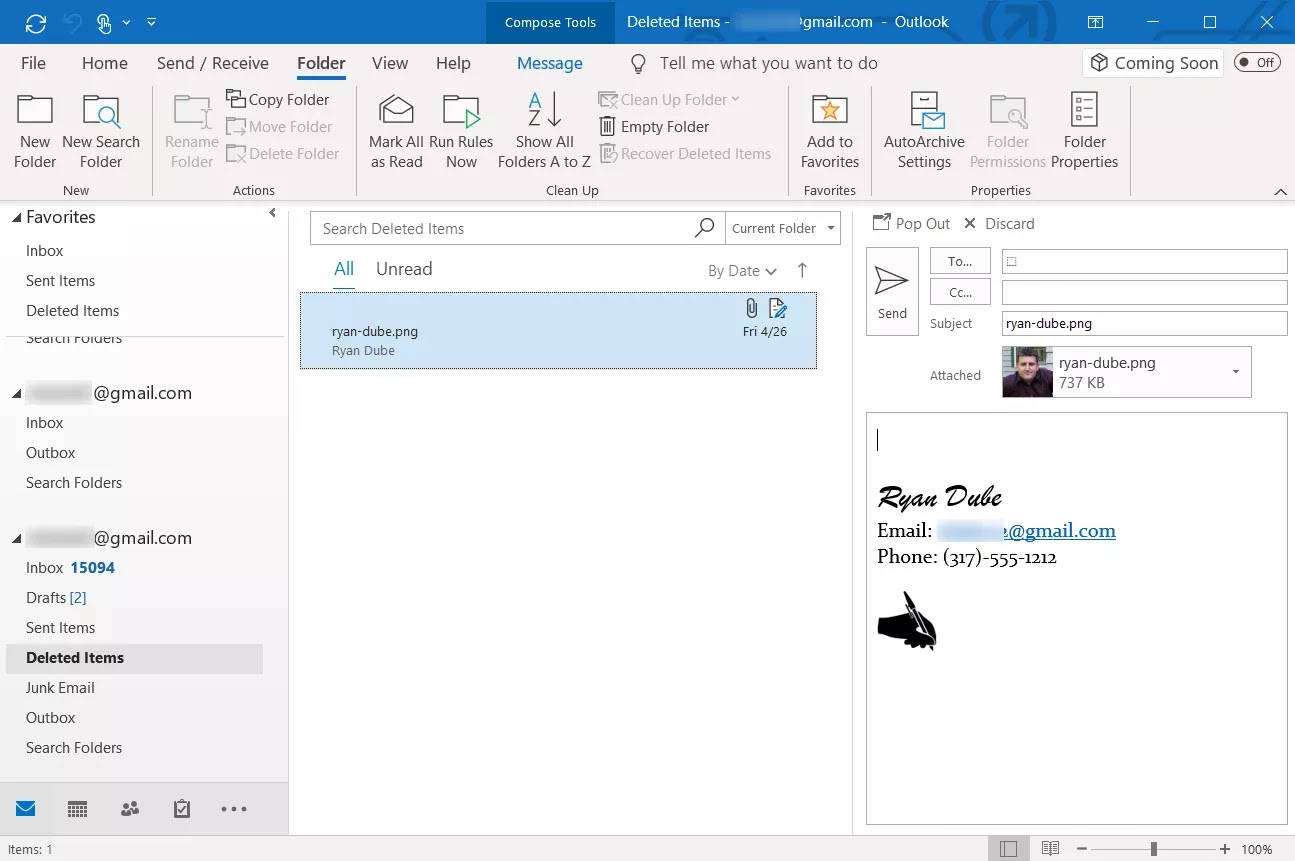Select Deleted Items under Favorites
The width and height of the screenshot is (1295, 861).
(73, 311)
